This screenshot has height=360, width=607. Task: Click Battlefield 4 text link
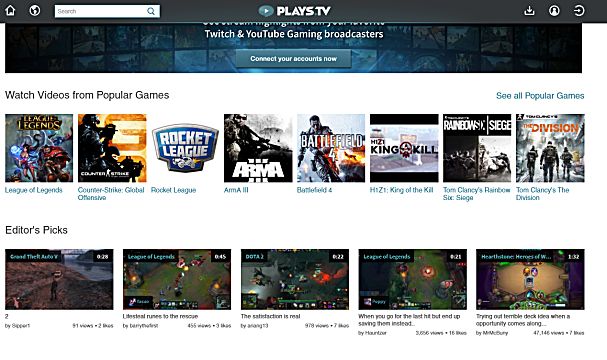(314, 190)
